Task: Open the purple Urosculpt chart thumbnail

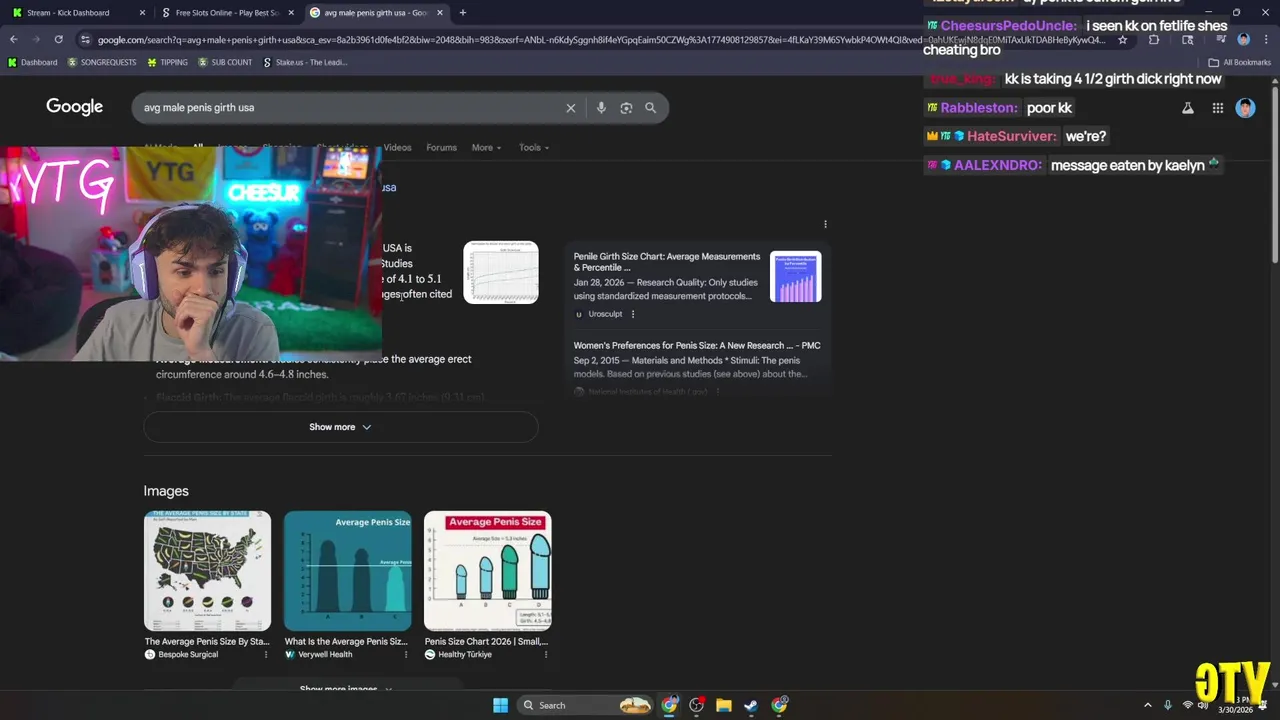Action: [x=796, y=277]
